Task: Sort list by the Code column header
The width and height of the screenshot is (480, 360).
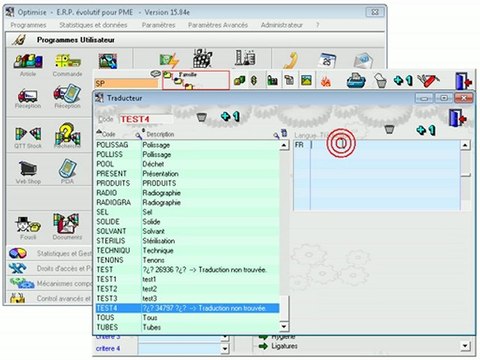Action: [109, 134]
